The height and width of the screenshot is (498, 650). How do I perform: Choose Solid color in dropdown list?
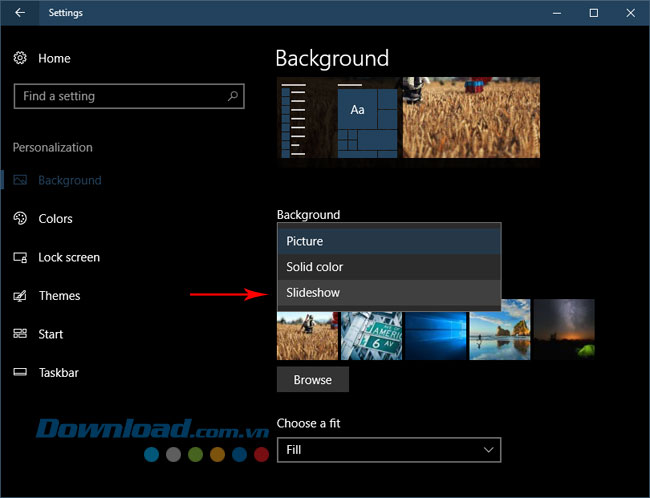click(388, 267)
